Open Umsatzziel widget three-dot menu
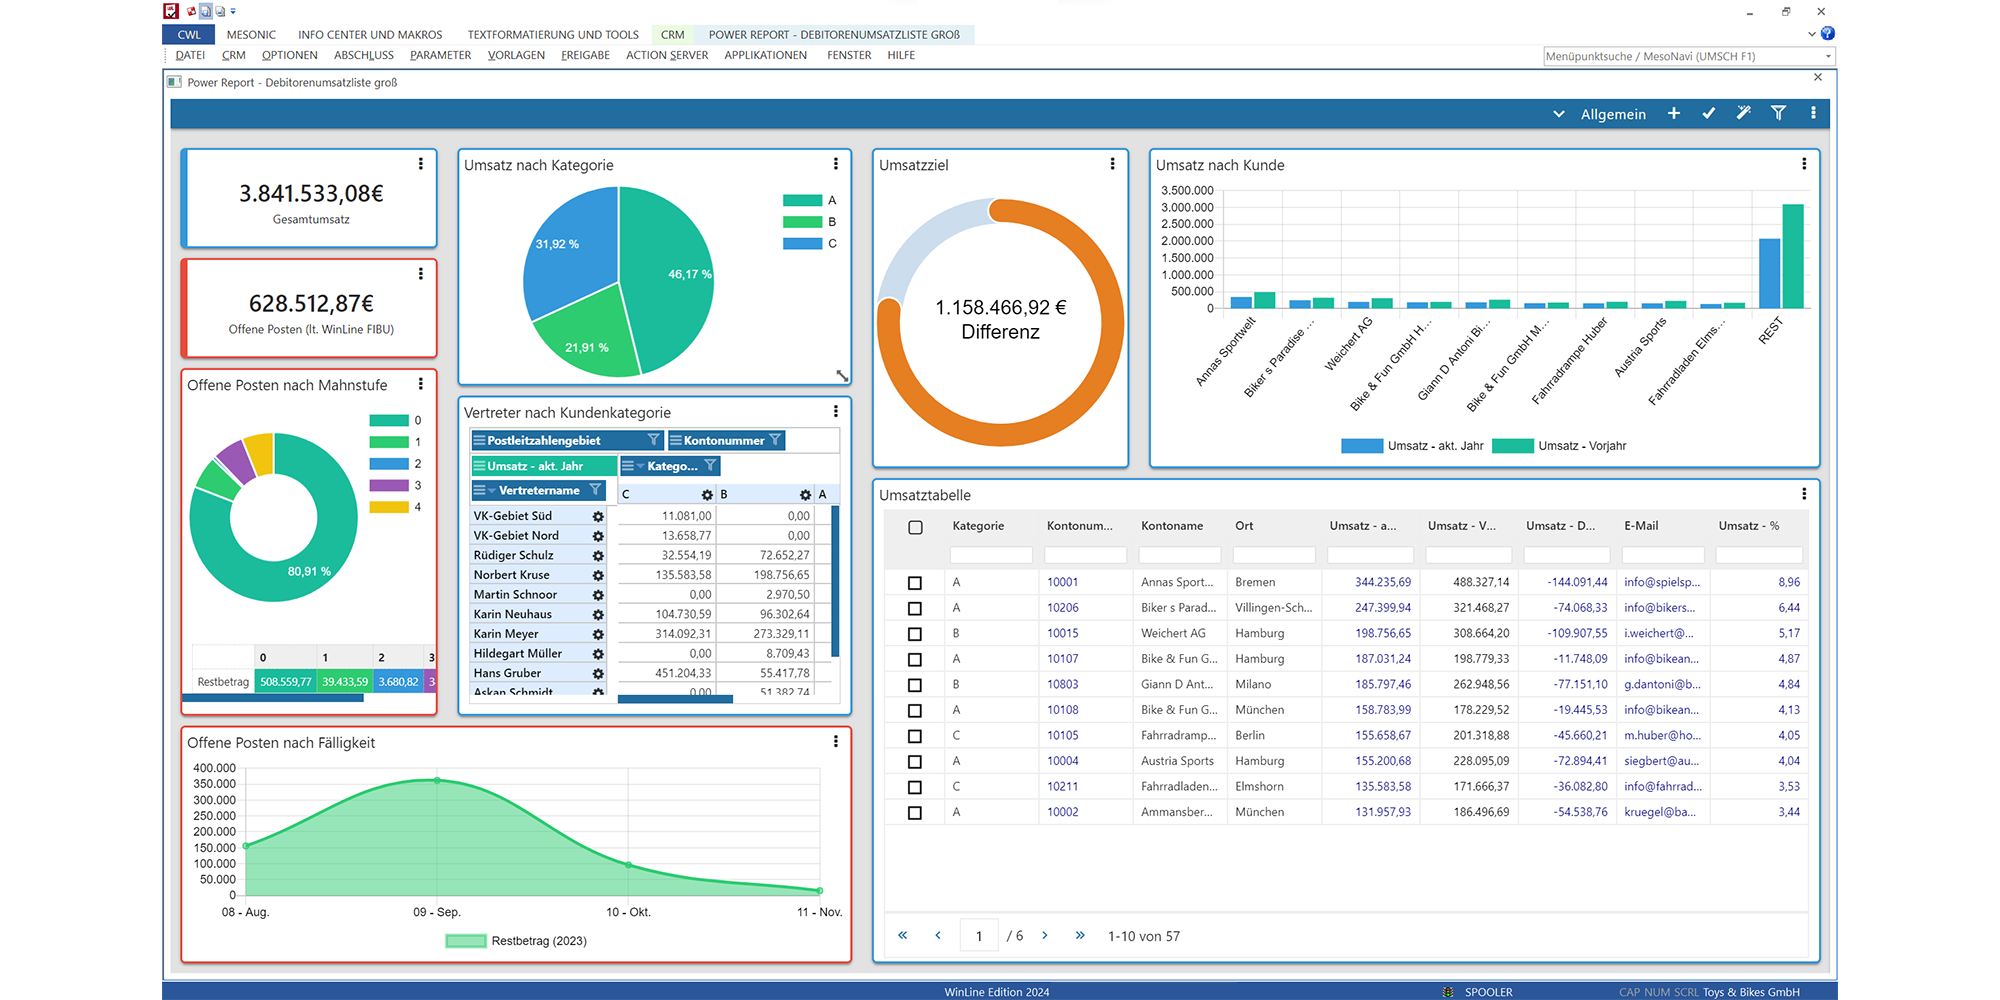2000x1000 pixels. pyautogui.click(x=1113, y=164)
